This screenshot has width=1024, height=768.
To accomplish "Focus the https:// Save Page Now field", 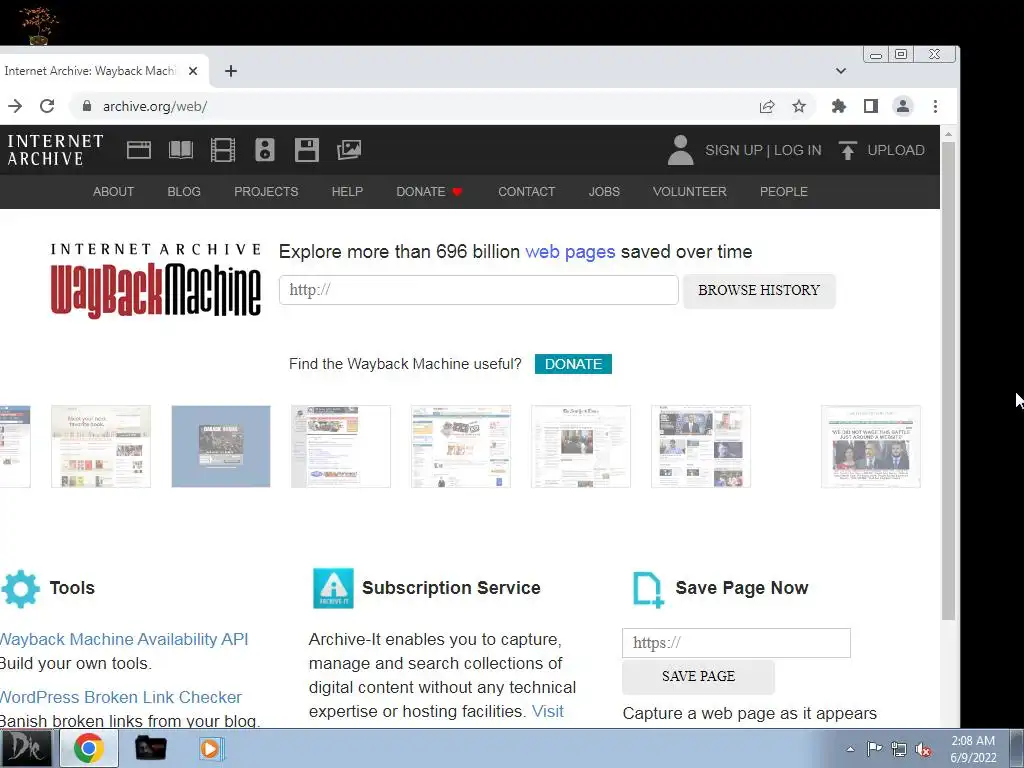I will (736, 643).
